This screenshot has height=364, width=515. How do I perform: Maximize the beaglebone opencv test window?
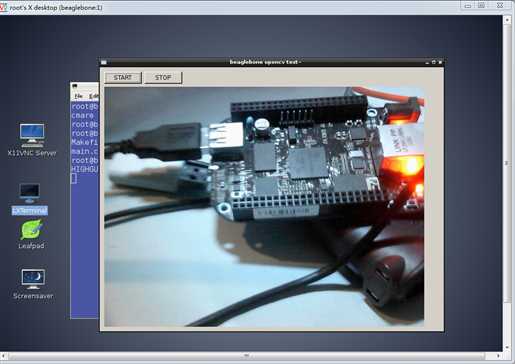[x=434, y=62]
